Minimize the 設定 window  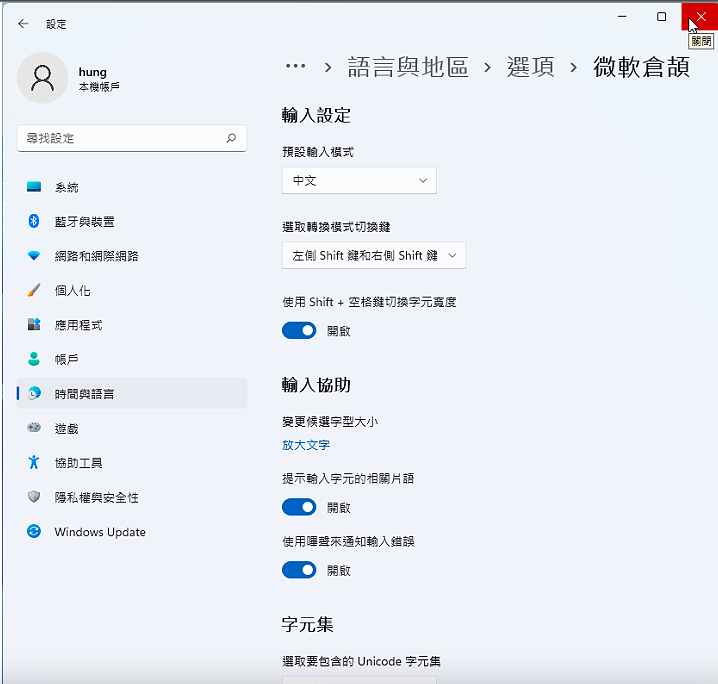[x=622, y=16]
